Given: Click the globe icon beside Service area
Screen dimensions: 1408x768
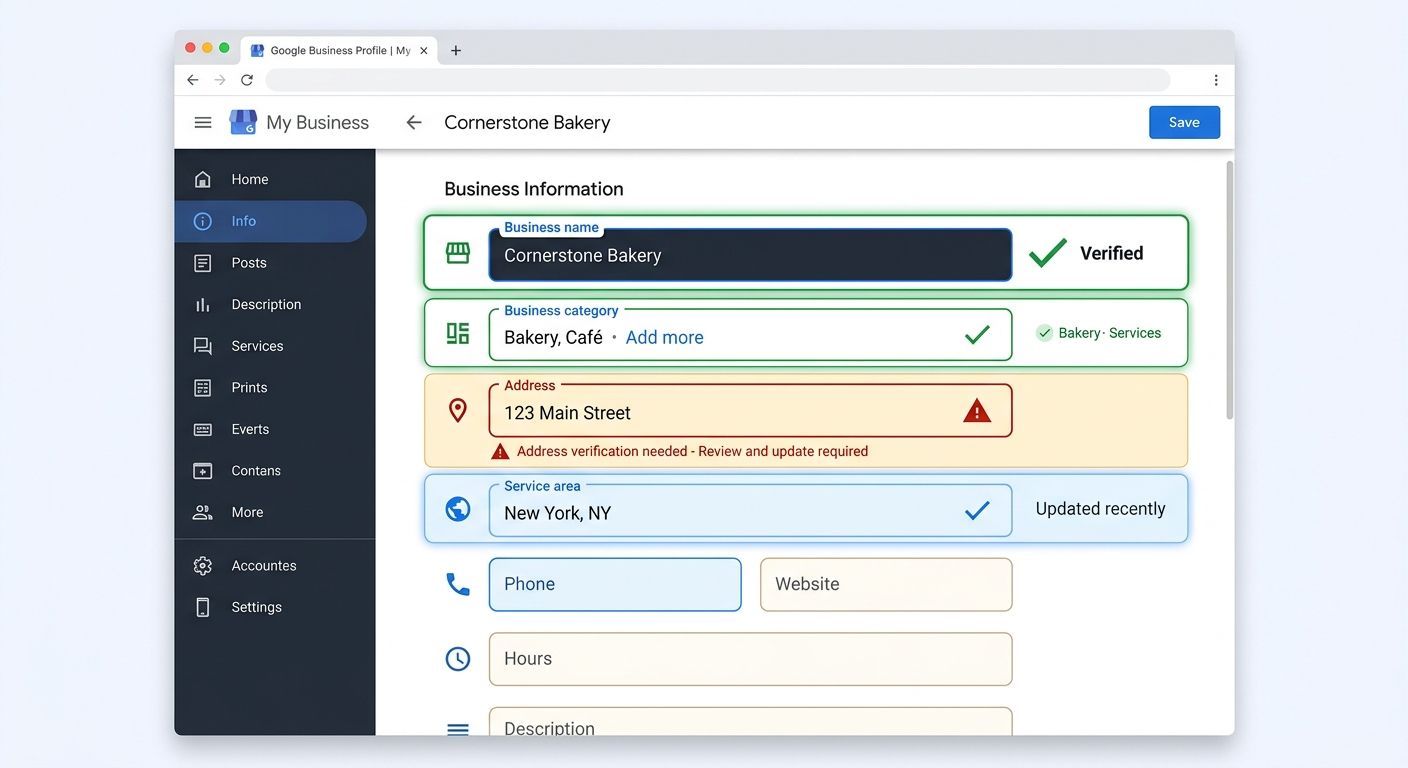Looking at the screenshot, I should click(x=458, y=509).
